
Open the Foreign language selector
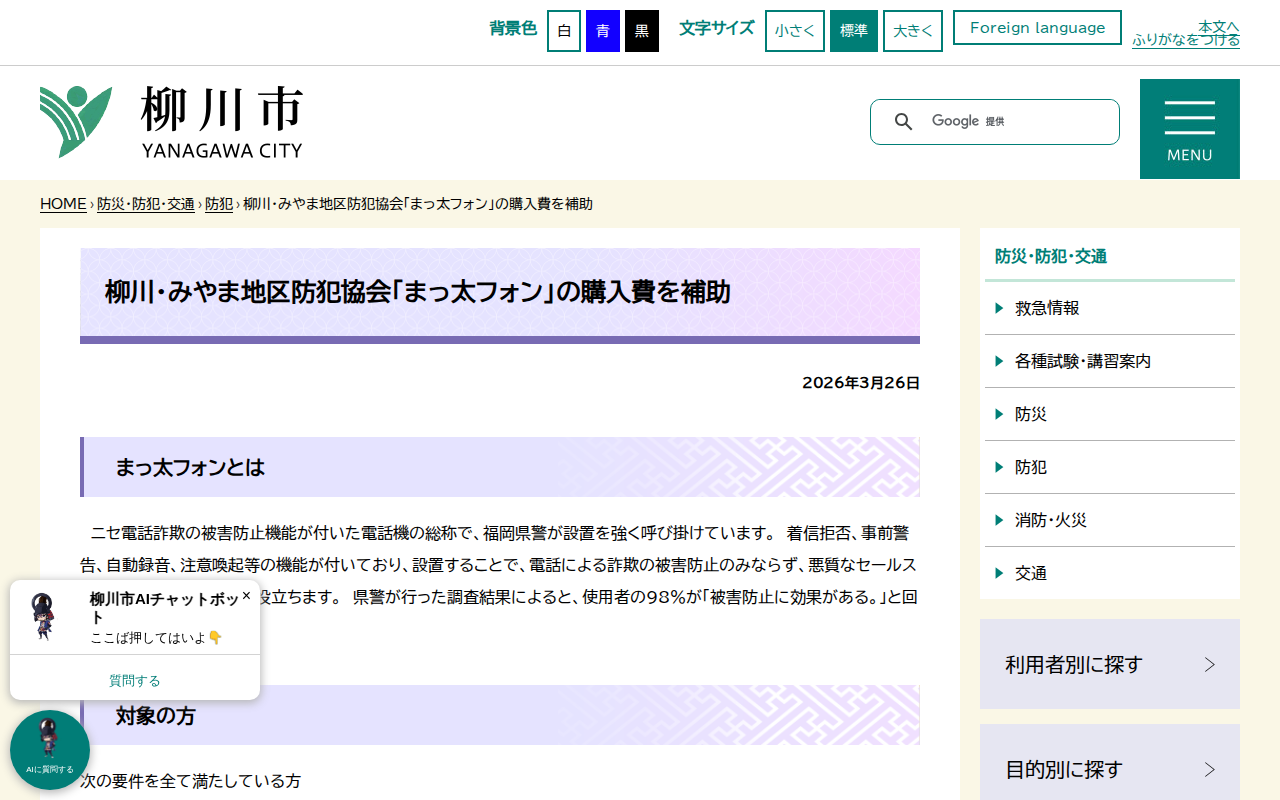point(1037,28)
